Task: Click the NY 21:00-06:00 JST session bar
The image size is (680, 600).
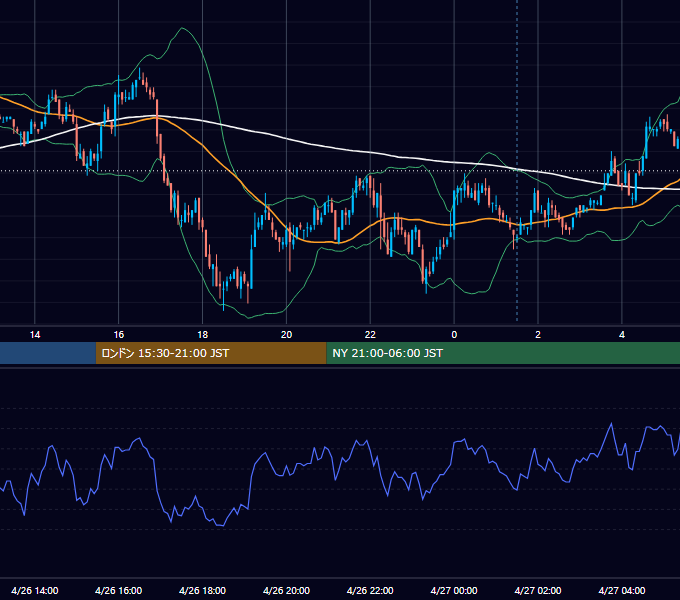Action: tap(503, 353)
